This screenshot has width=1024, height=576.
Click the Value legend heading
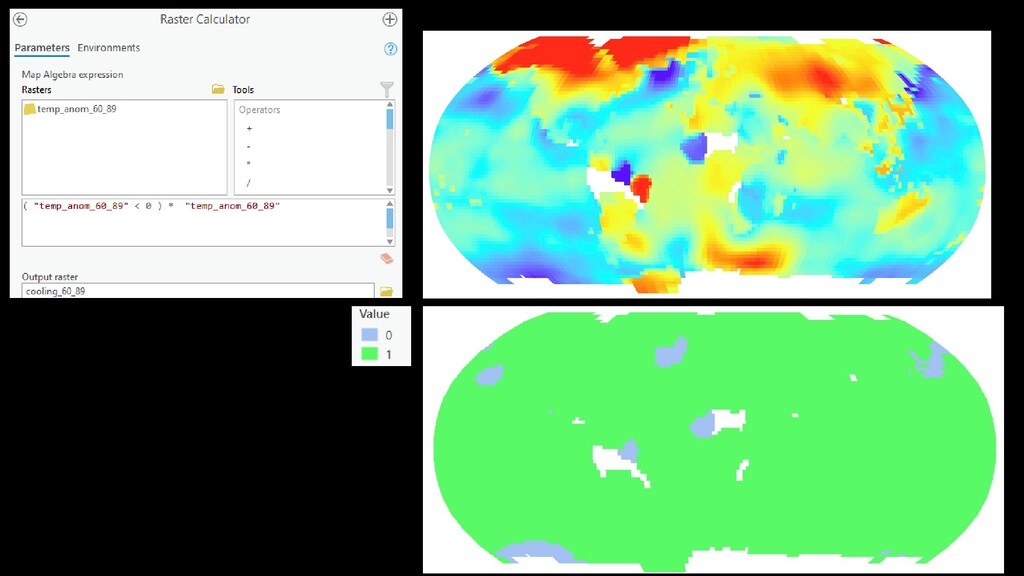point(374,314)
